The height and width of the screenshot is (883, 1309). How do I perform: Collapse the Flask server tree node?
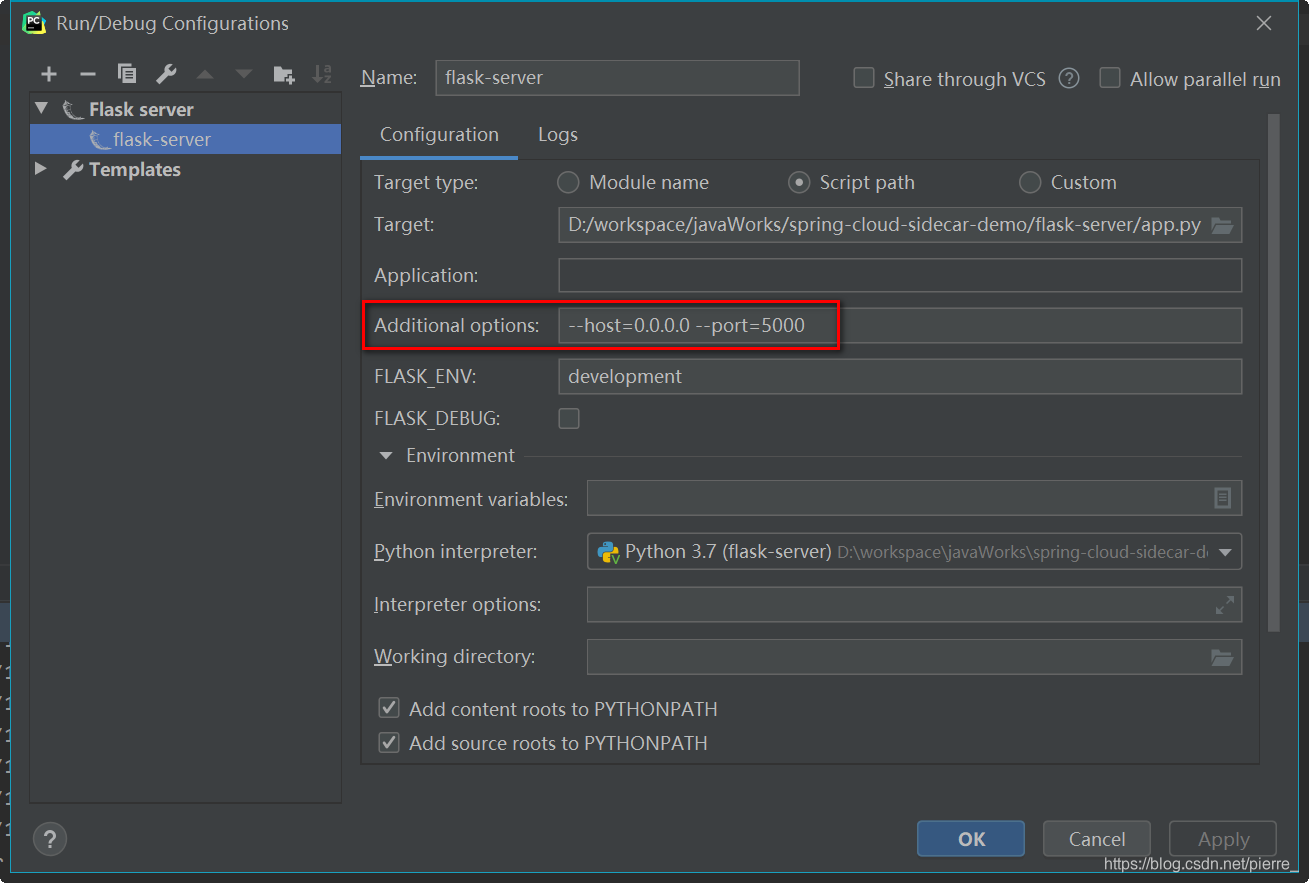41,108
